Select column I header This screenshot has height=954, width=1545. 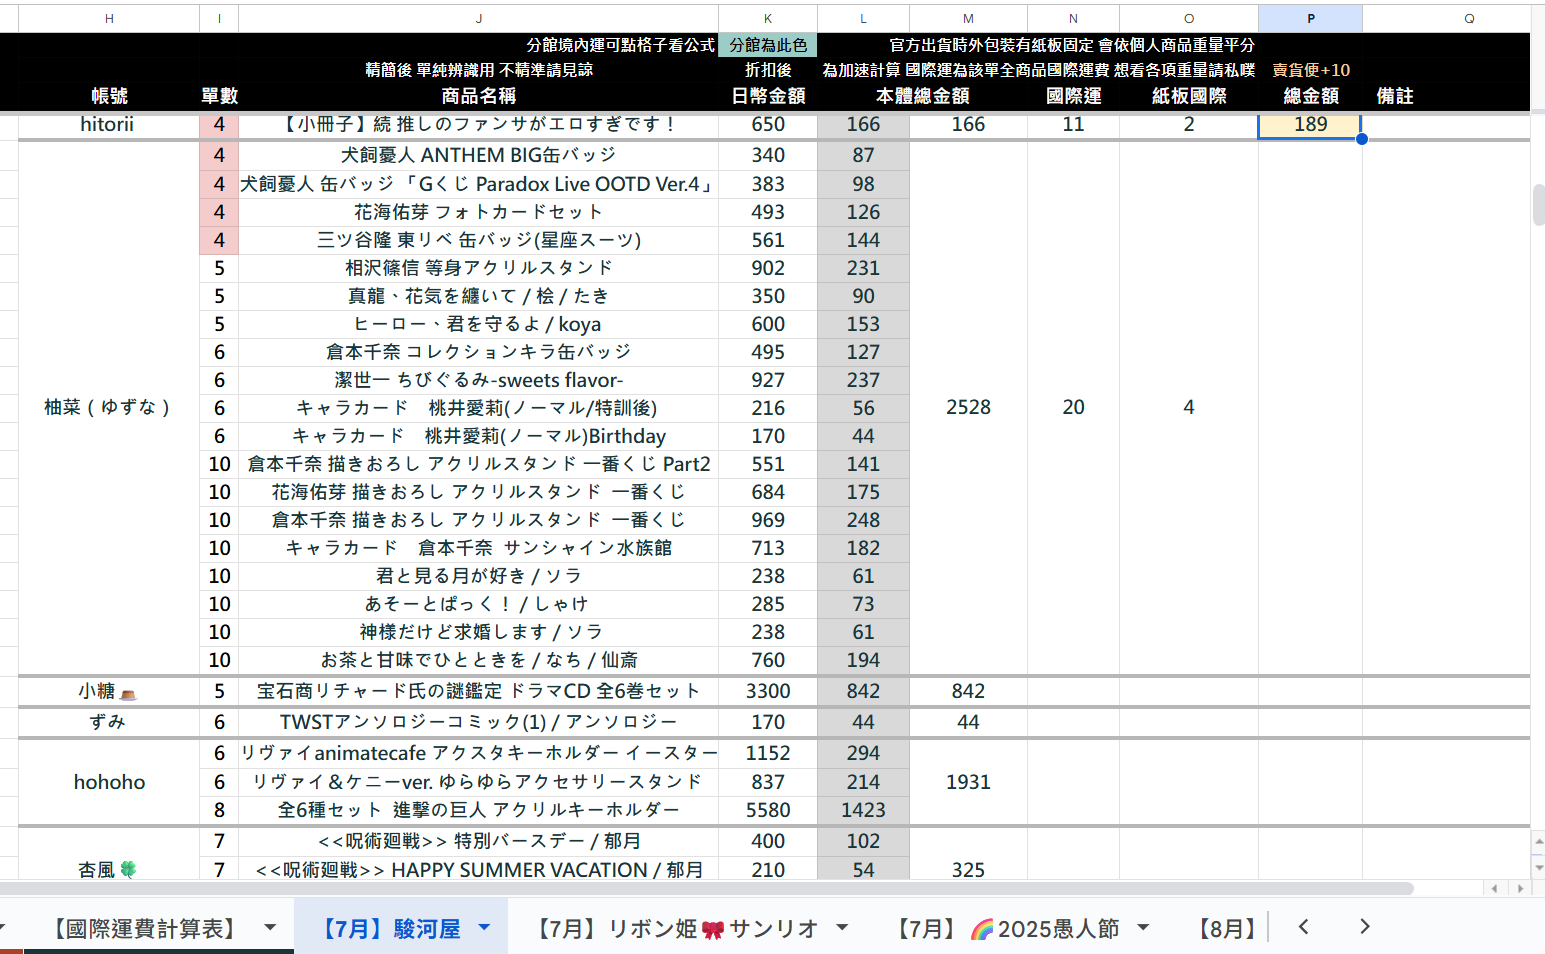pos(219,18)
